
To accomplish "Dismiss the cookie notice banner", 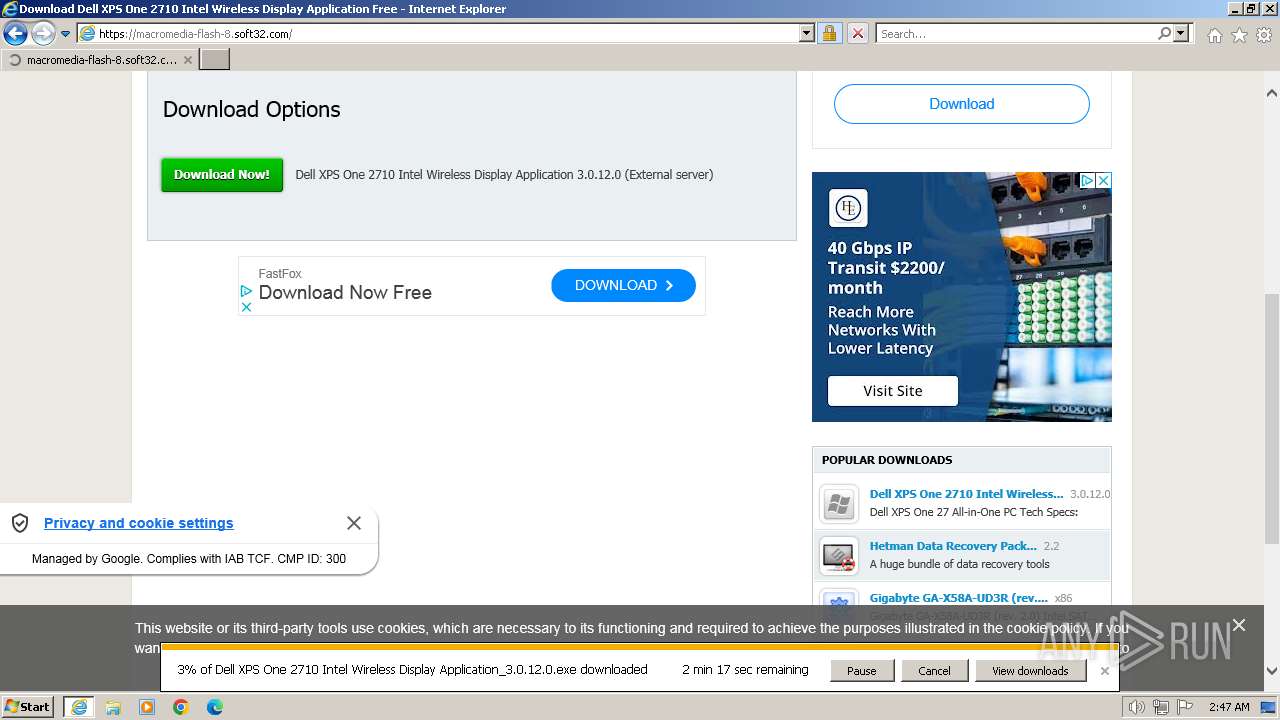I will tap(1239, 625).
